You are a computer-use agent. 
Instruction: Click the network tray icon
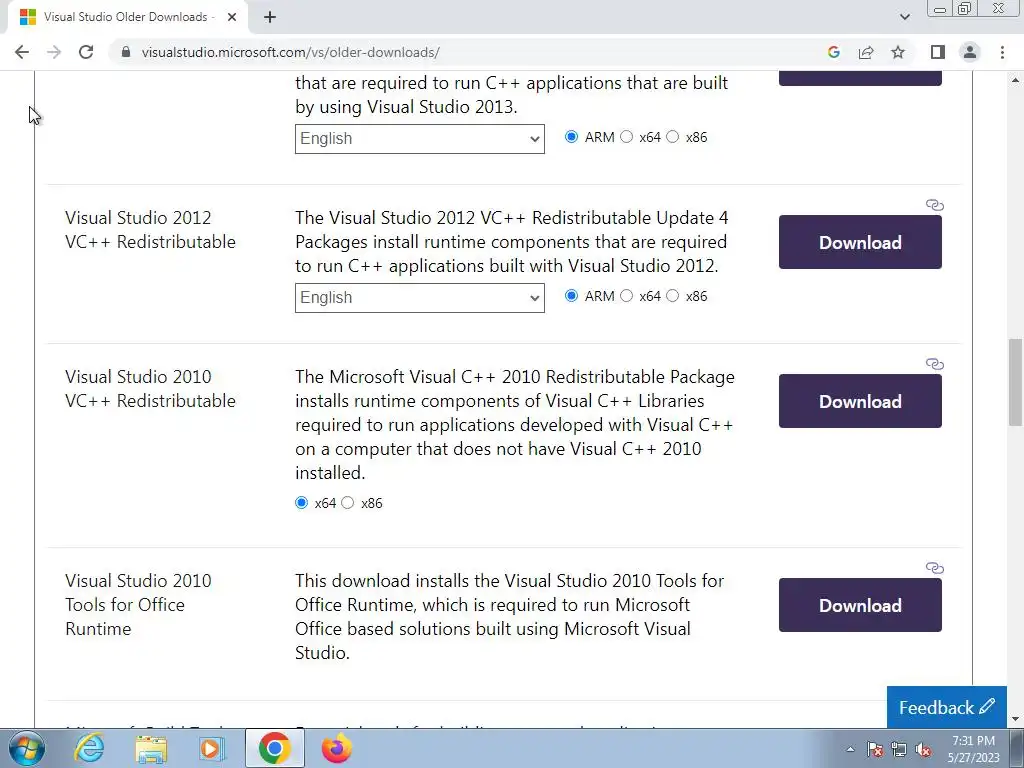pyautogui.click(x=899, y=749)
